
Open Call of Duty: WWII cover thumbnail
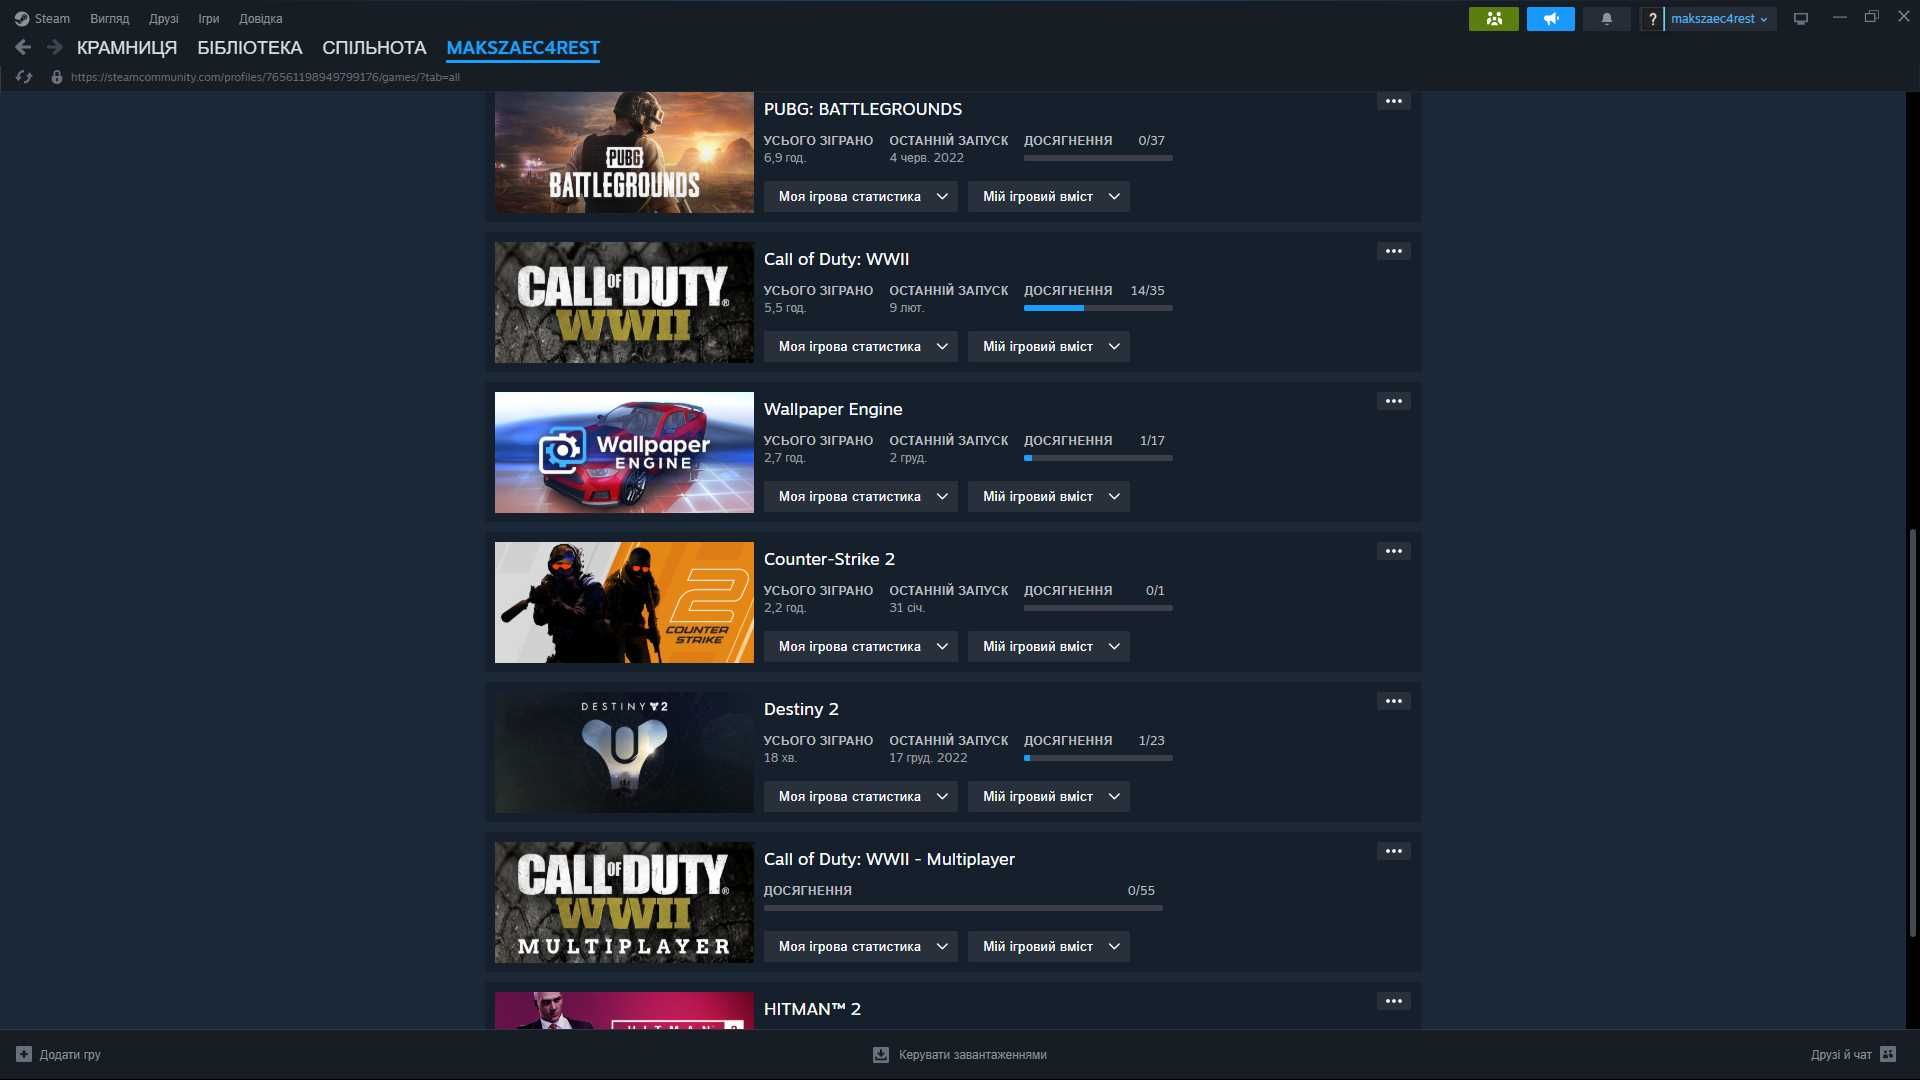(624, 302)
